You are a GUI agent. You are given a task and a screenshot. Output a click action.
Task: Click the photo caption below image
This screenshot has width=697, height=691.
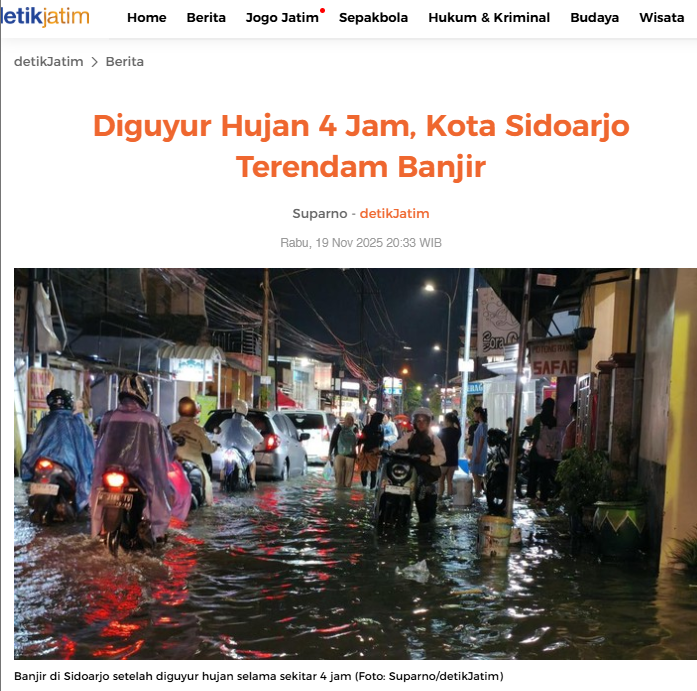[x=259, y=676]
